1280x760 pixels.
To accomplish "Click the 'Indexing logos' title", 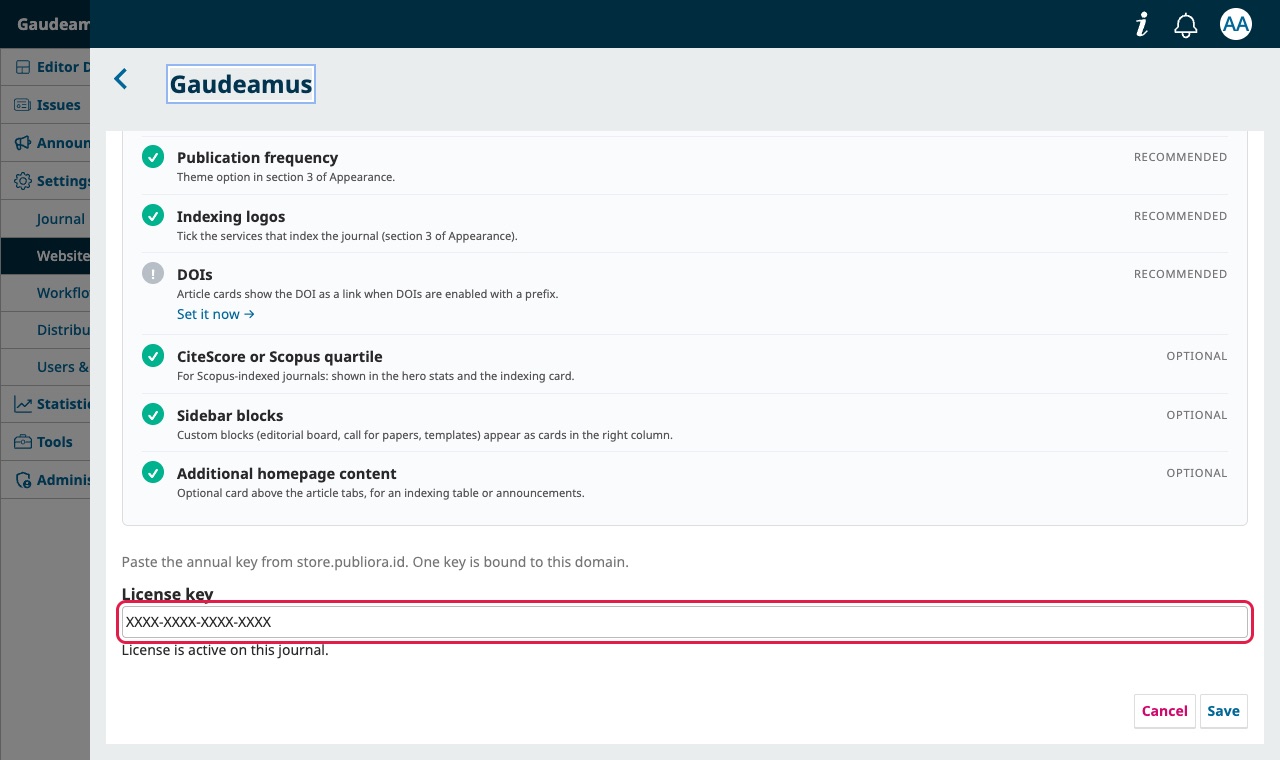I will 231,217.
